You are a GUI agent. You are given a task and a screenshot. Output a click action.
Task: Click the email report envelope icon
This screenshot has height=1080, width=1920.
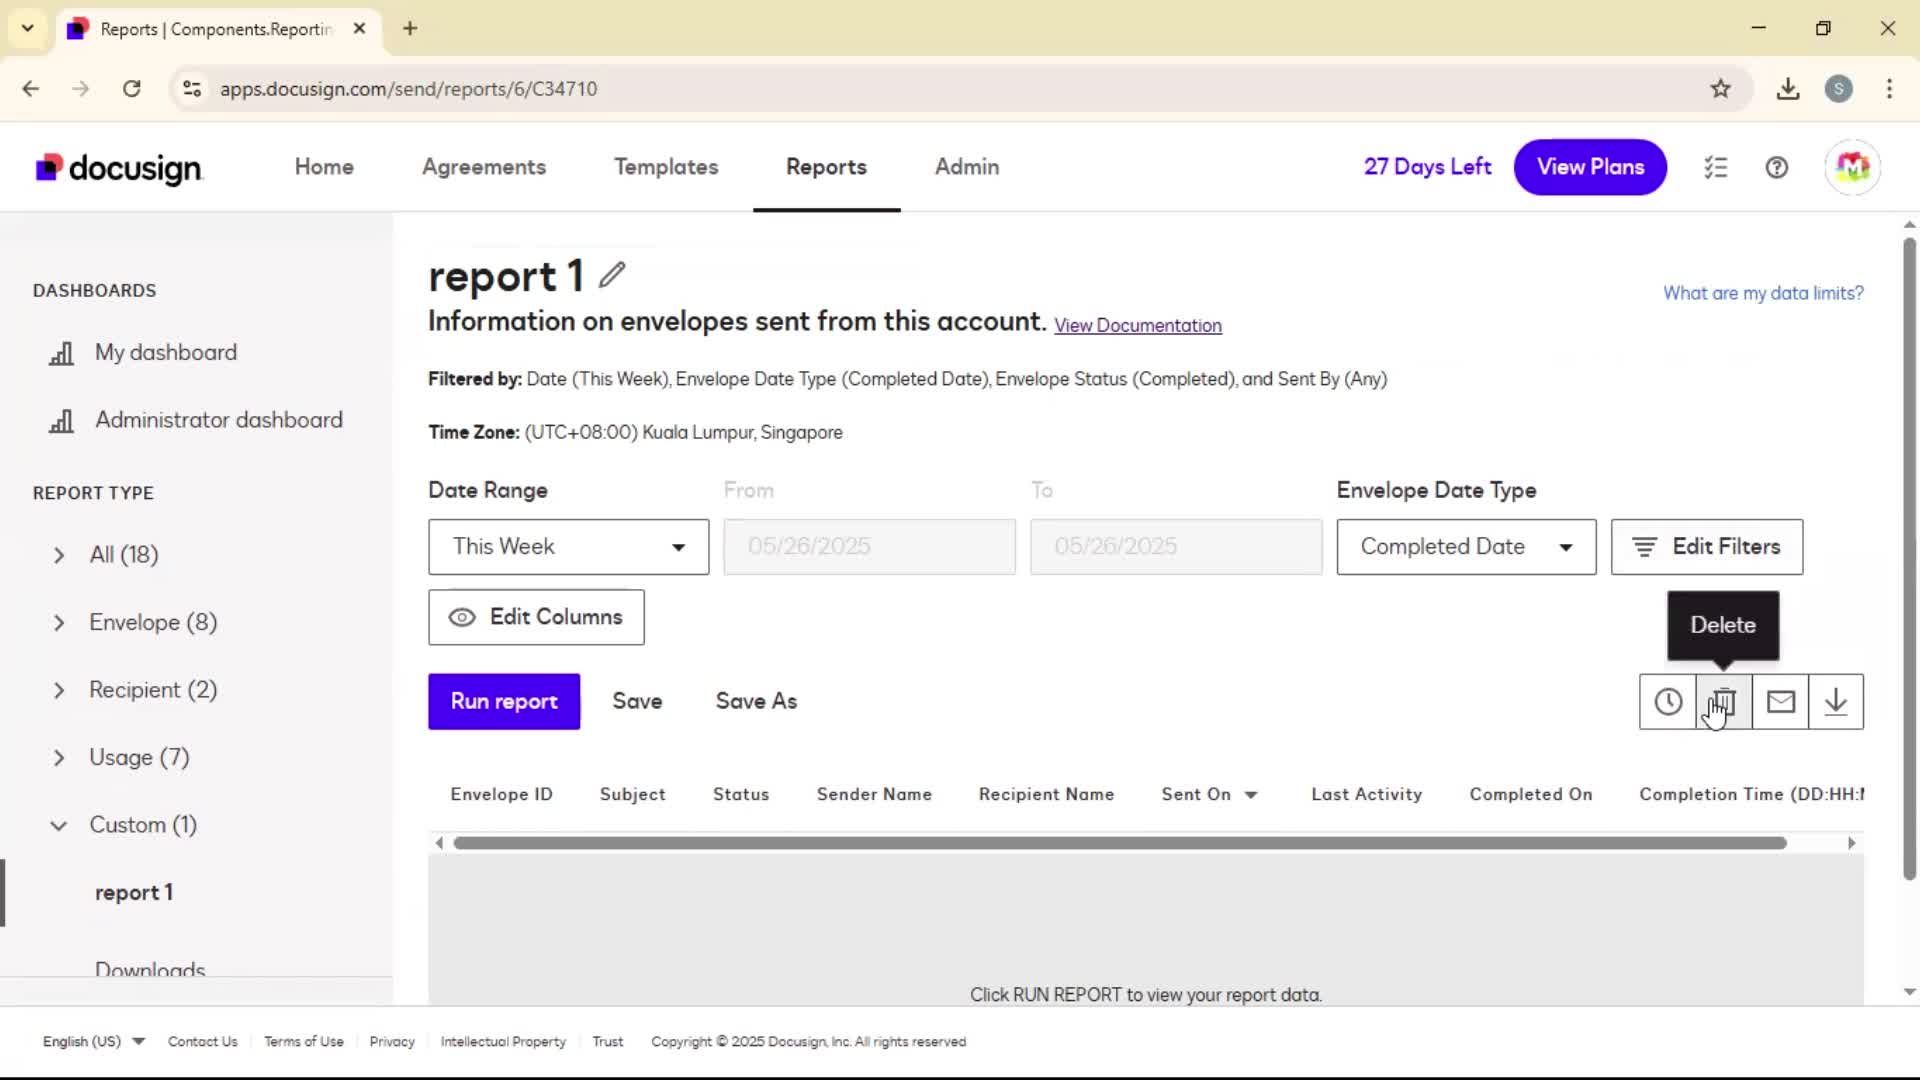(x=1780, y=702)
